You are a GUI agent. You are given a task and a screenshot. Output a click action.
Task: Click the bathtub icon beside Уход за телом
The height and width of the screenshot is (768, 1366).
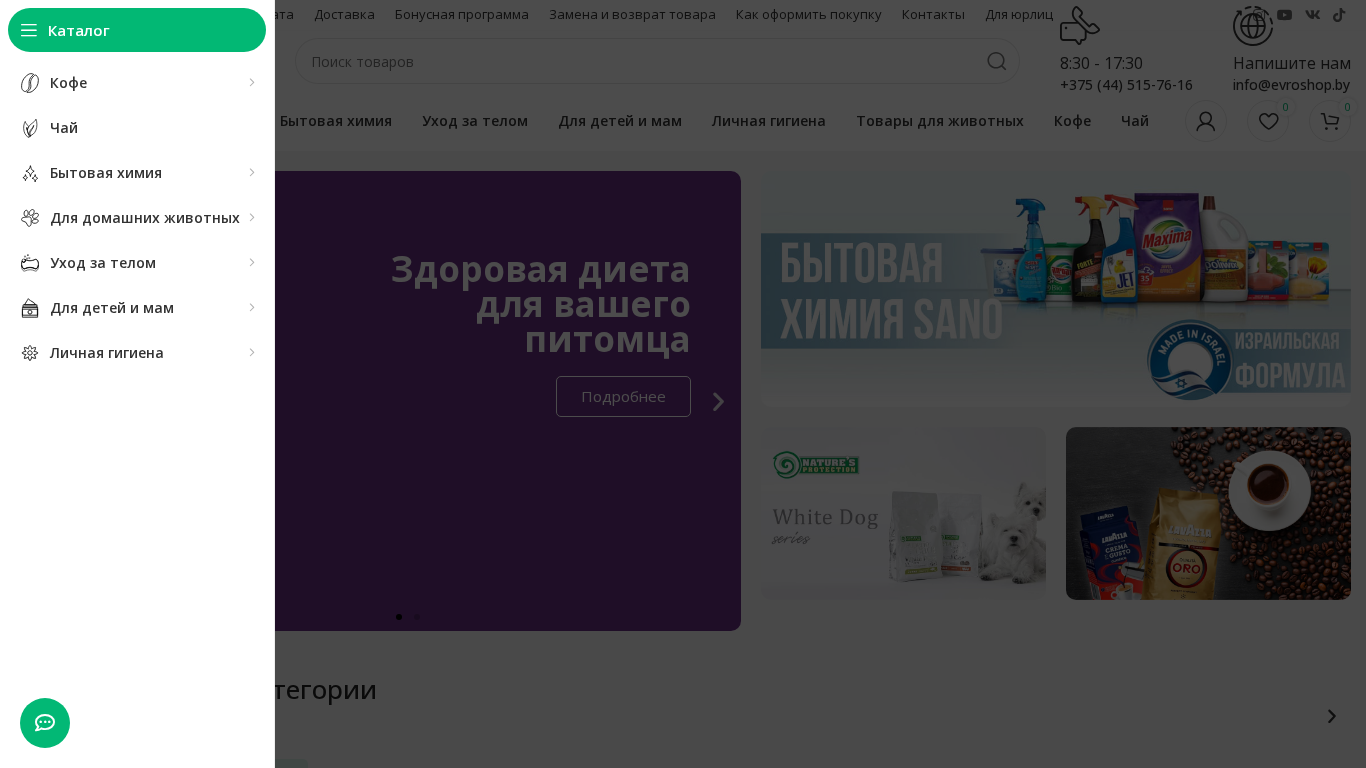(30, 263)
